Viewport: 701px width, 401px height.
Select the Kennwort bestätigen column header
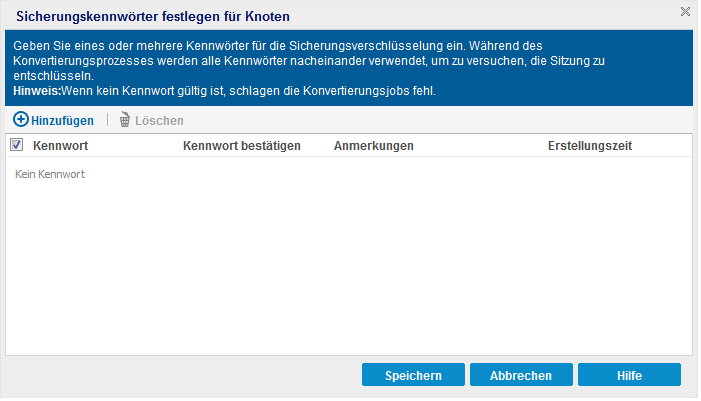coord(242,146)
